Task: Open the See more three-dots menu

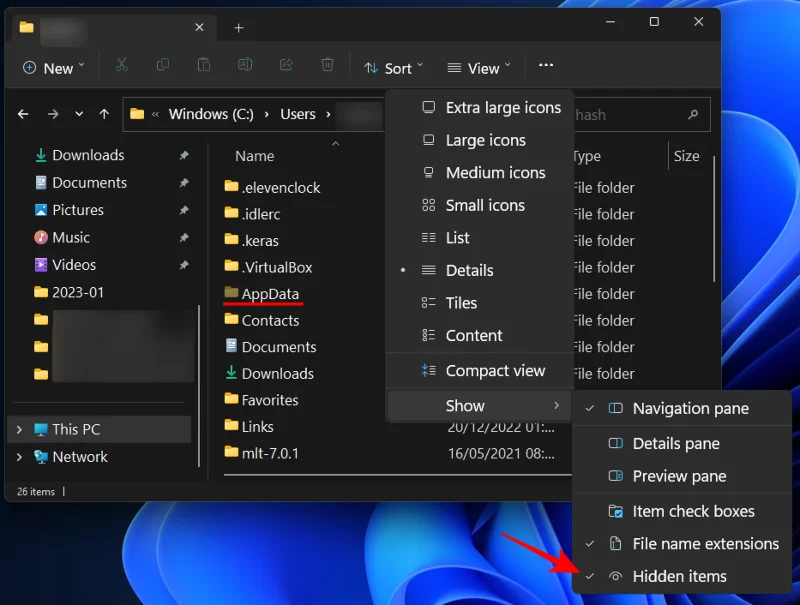Action: (546, 65)
